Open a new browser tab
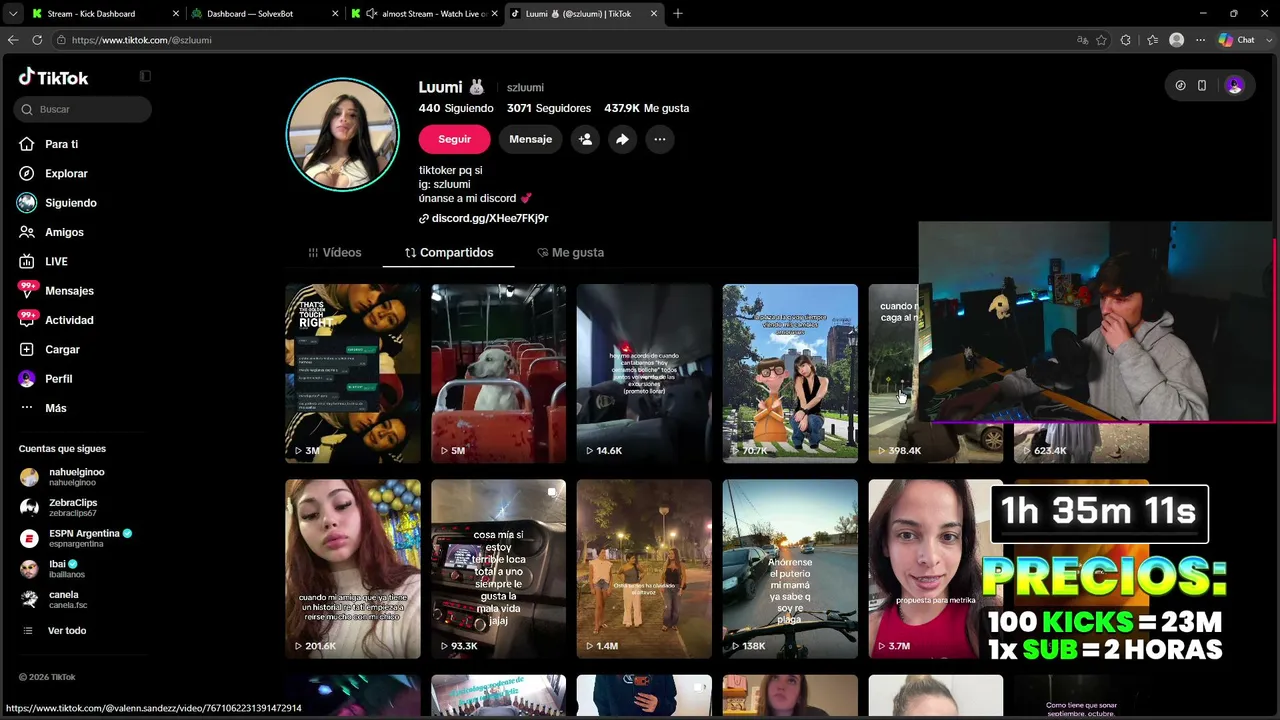This screenshot has height=720, width=1280. pyautogui.click(x=678, y=14)
